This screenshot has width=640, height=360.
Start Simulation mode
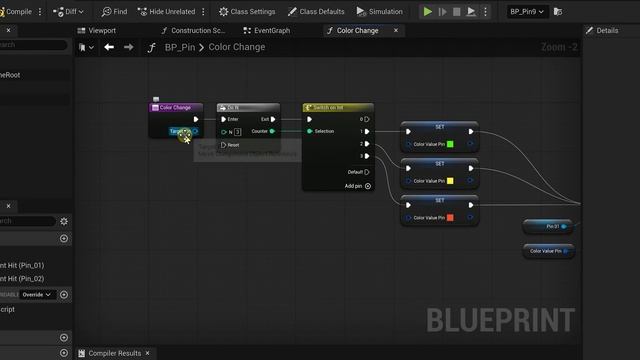pyautogui.click(x=379, y=12)
